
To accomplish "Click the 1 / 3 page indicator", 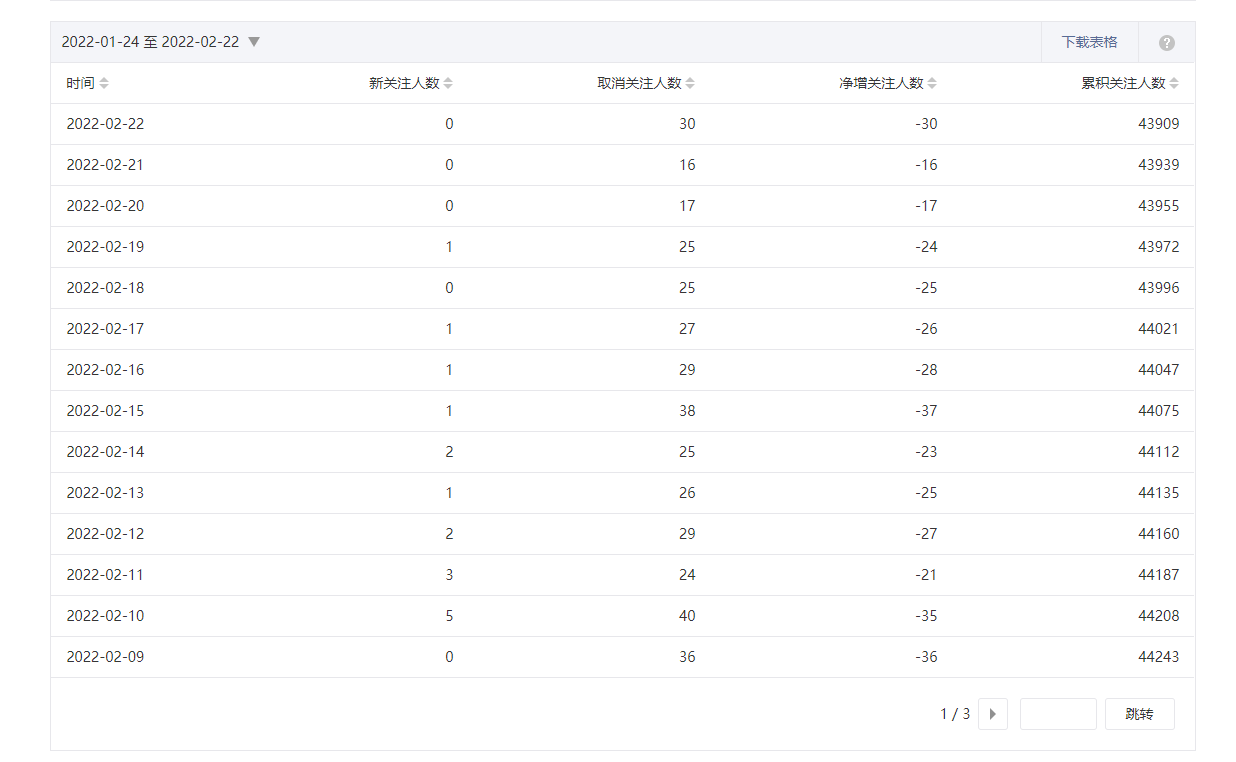I will tap(954, 714).
